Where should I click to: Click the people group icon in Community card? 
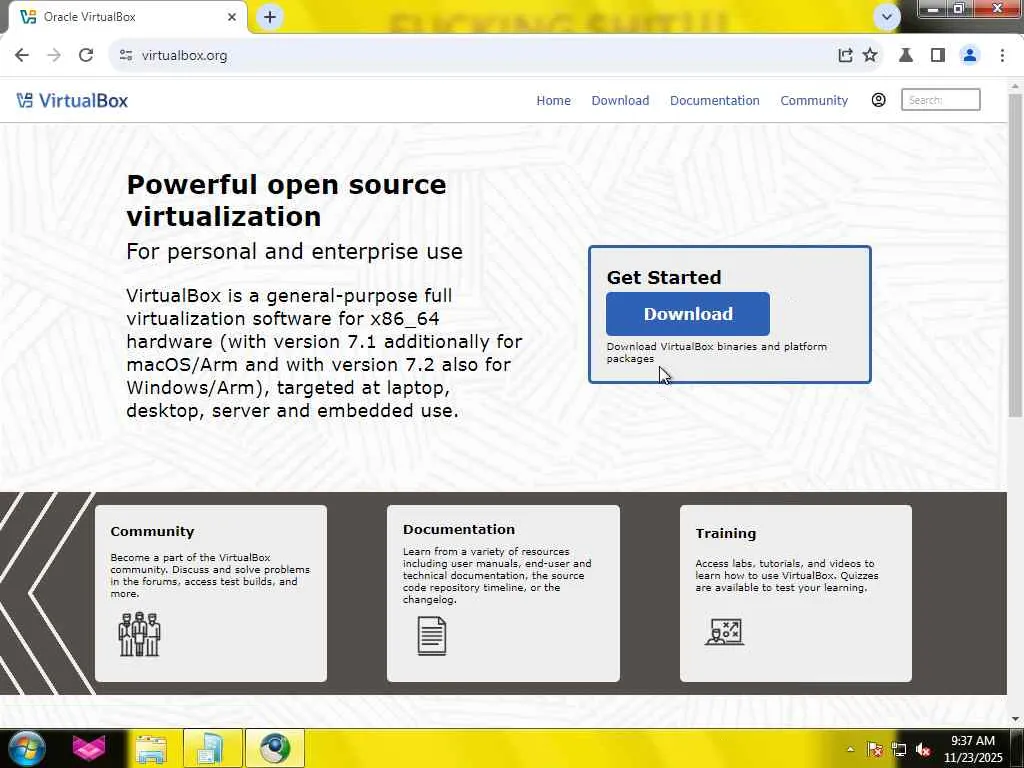[x=139, y=633]
